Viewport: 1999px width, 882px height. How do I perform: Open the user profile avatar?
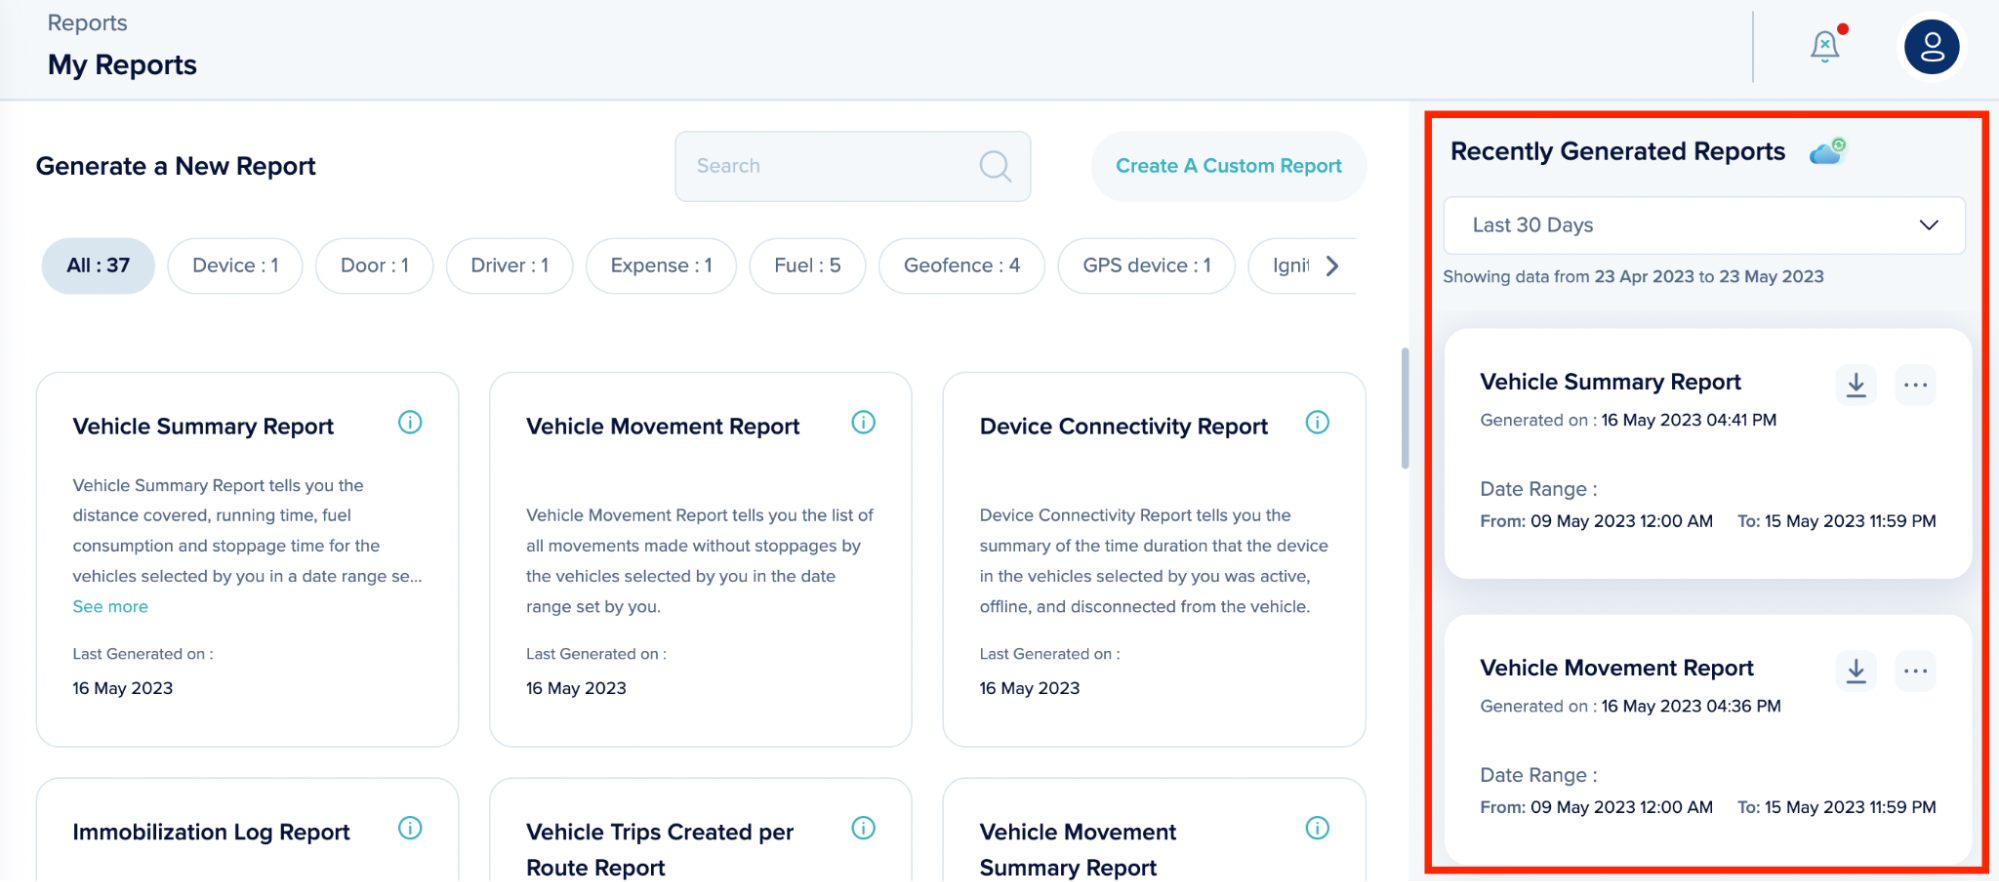[x=1931, y=47]
